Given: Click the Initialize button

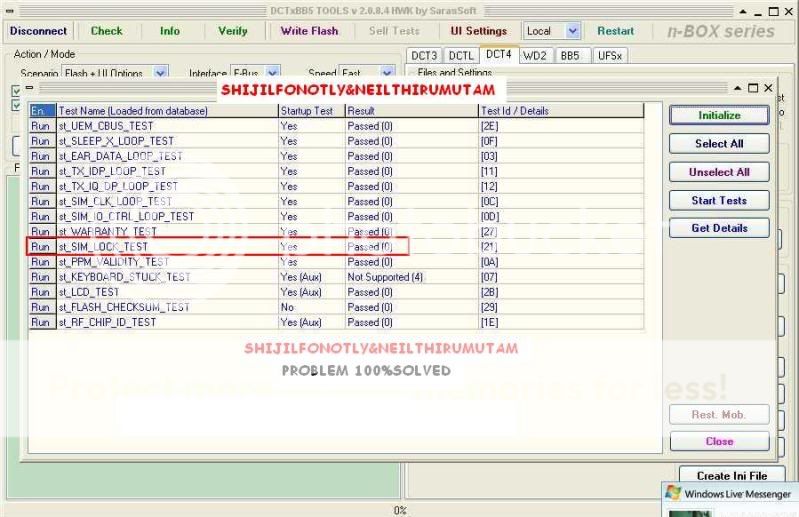Looking at the screenshot, I should [x=719, y=115].
